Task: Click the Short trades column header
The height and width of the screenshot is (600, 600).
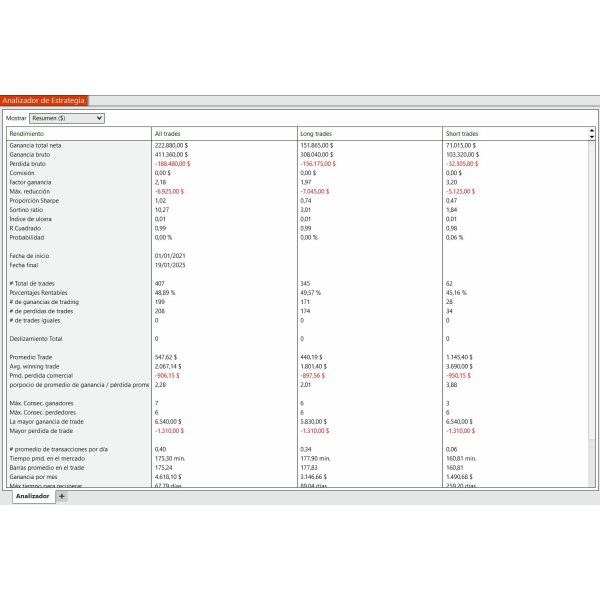Action: tap(461, 133)
